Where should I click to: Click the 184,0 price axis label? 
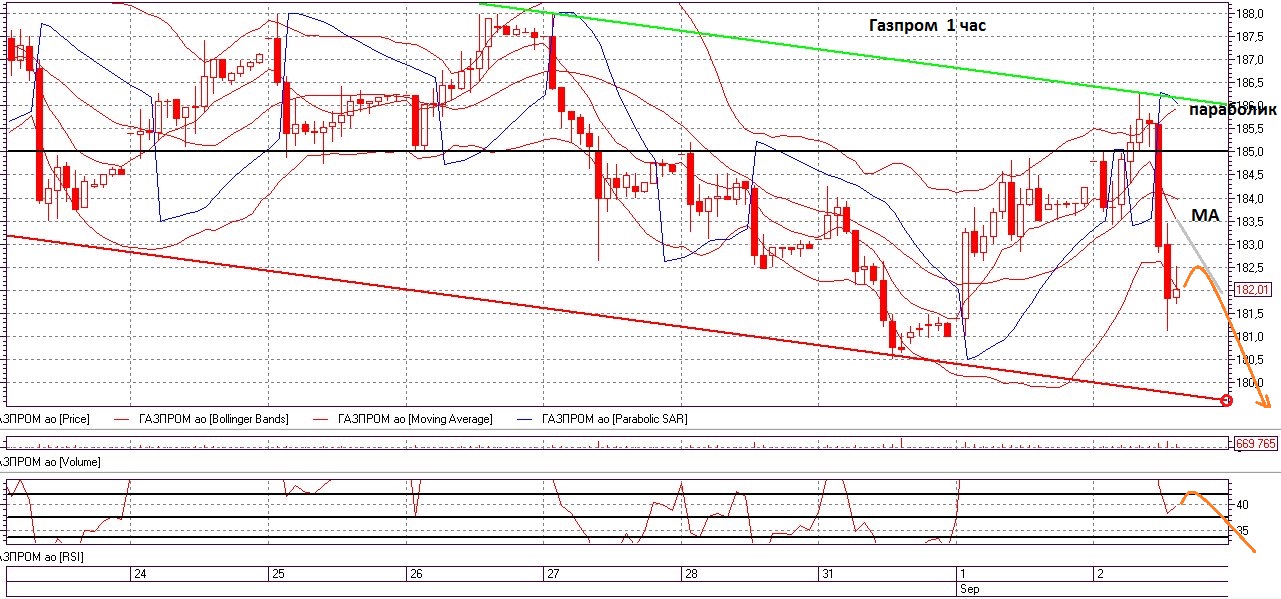pos(1250,198)
